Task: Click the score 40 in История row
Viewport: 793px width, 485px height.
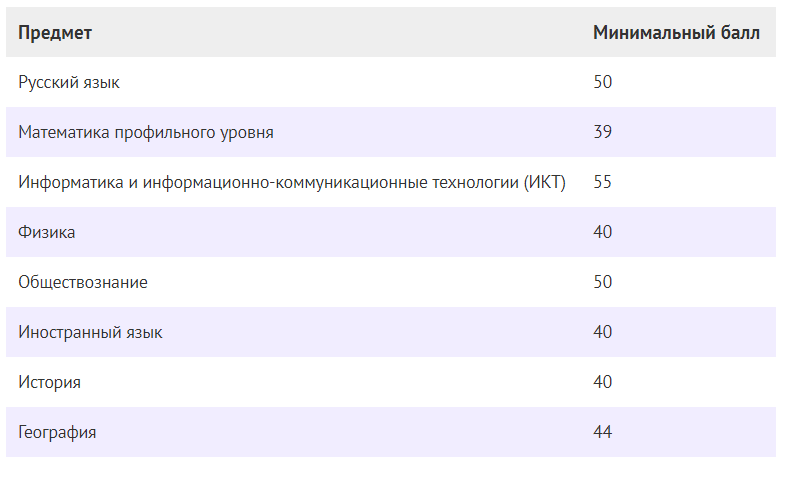Action: coord(602,382)
